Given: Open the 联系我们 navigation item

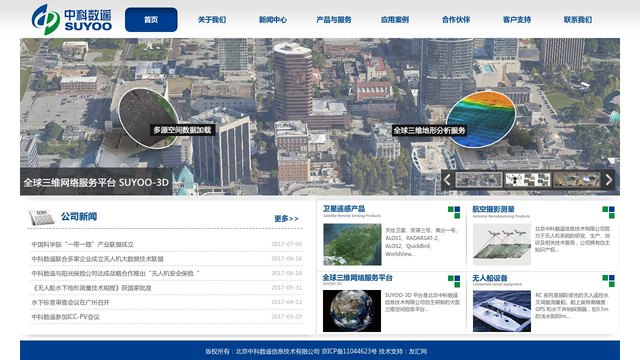Looking at the screenshot, I should click(x=578, y=20).
